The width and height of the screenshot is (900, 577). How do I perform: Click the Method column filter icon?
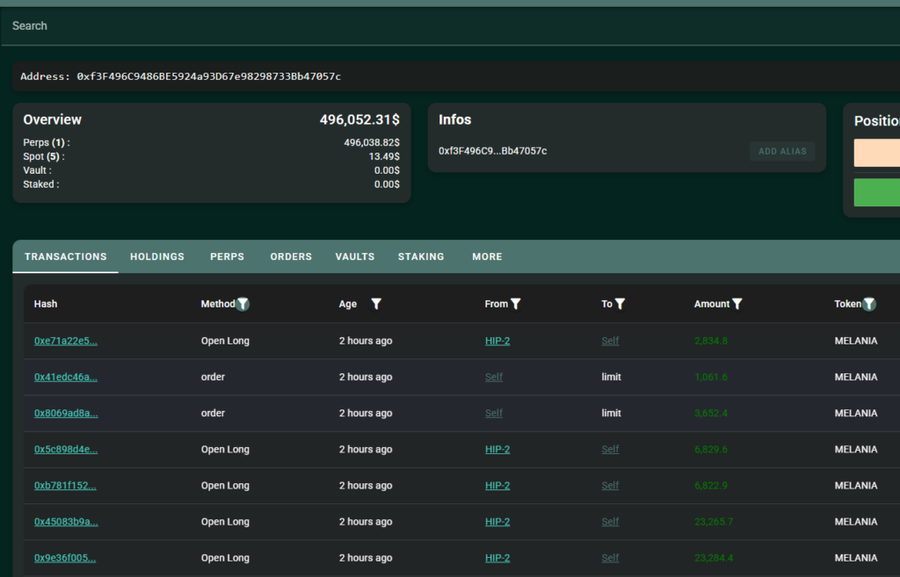[x=243, y=304]
